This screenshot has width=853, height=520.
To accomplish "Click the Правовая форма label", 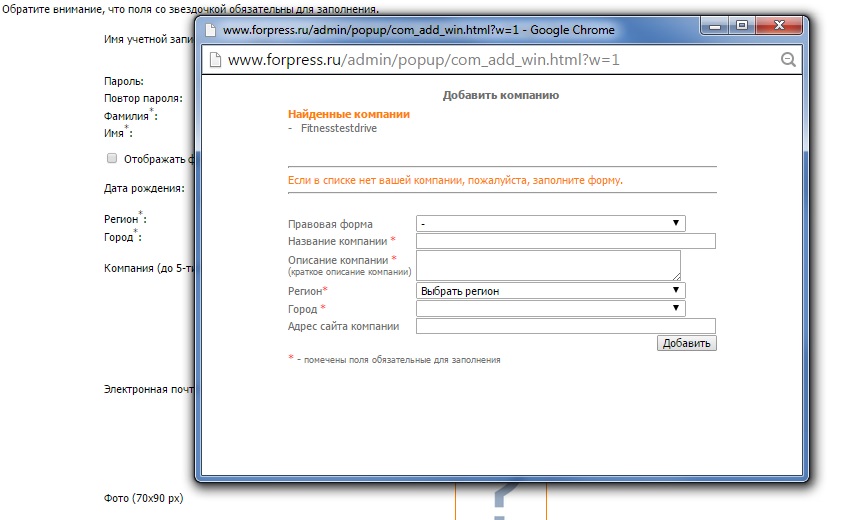I will click(330, 224).
